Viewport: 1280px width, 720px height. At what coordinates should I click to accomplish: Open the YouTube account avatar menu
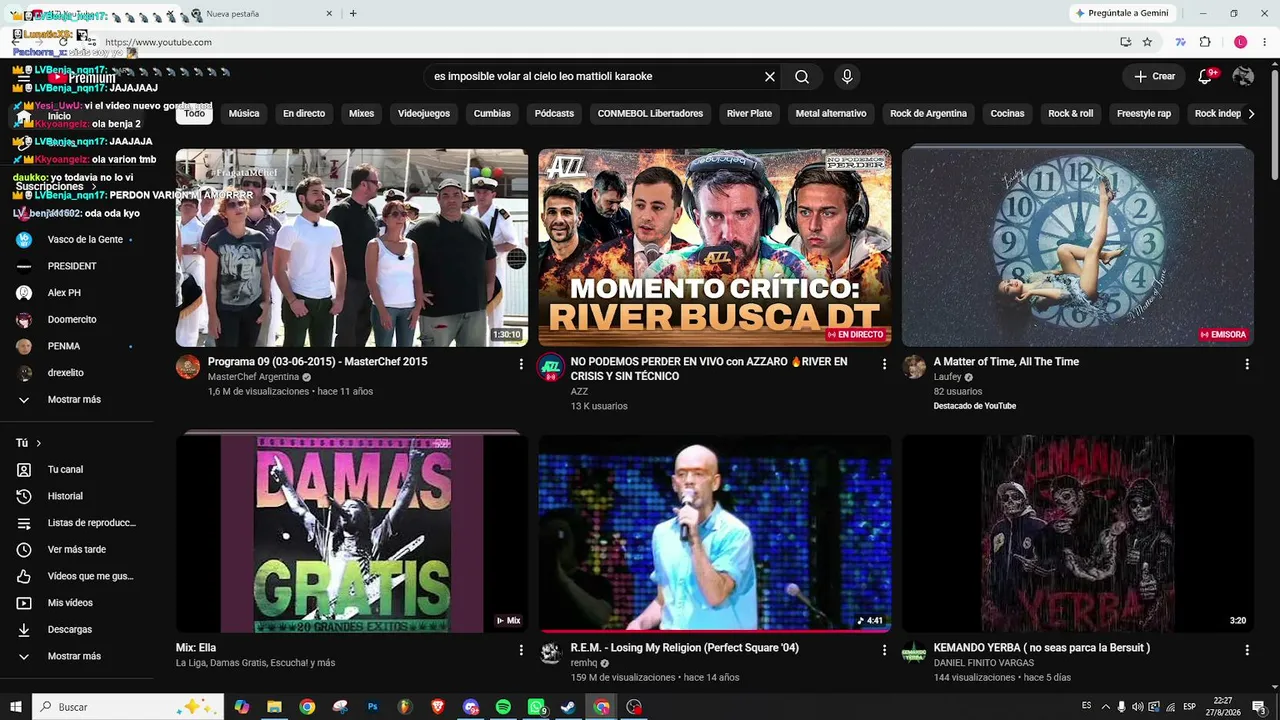tap(1243, 77)
